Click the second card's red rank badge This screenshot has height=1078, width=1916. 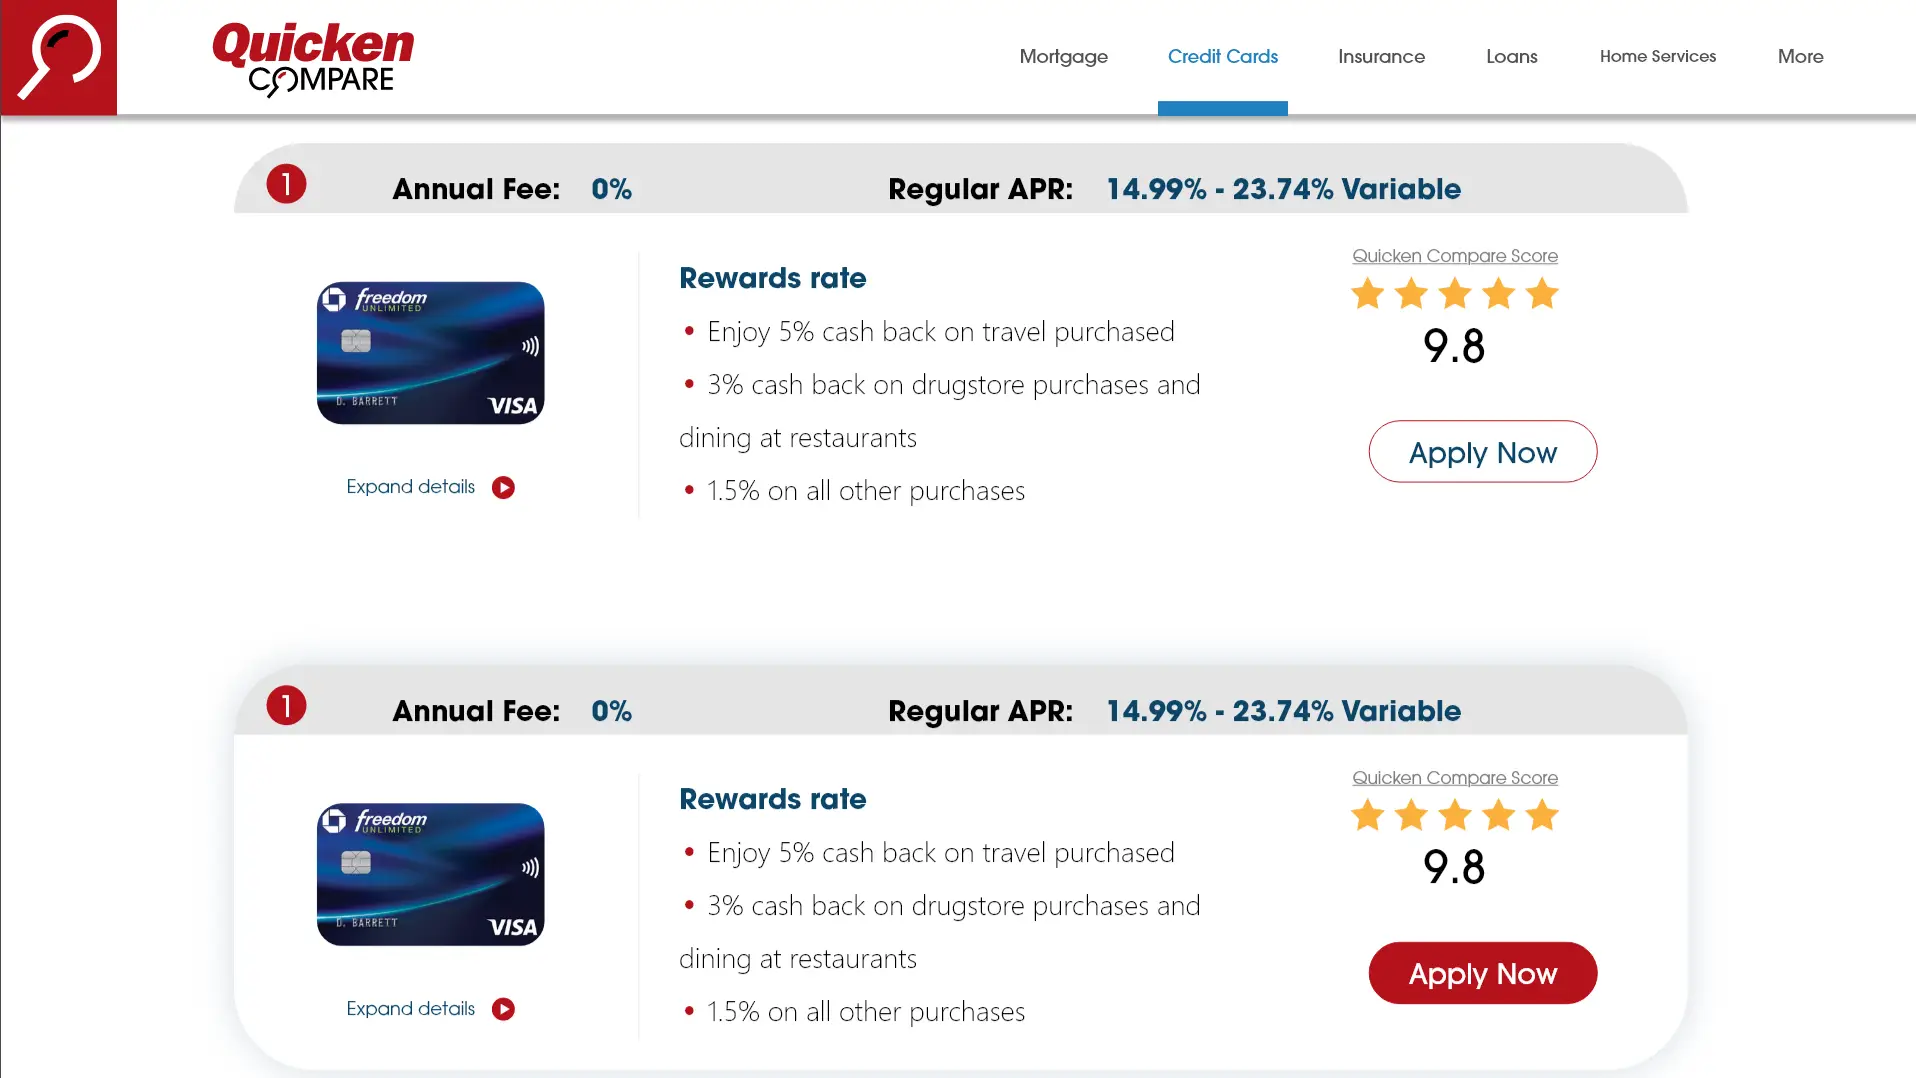[x=286, y=706]
